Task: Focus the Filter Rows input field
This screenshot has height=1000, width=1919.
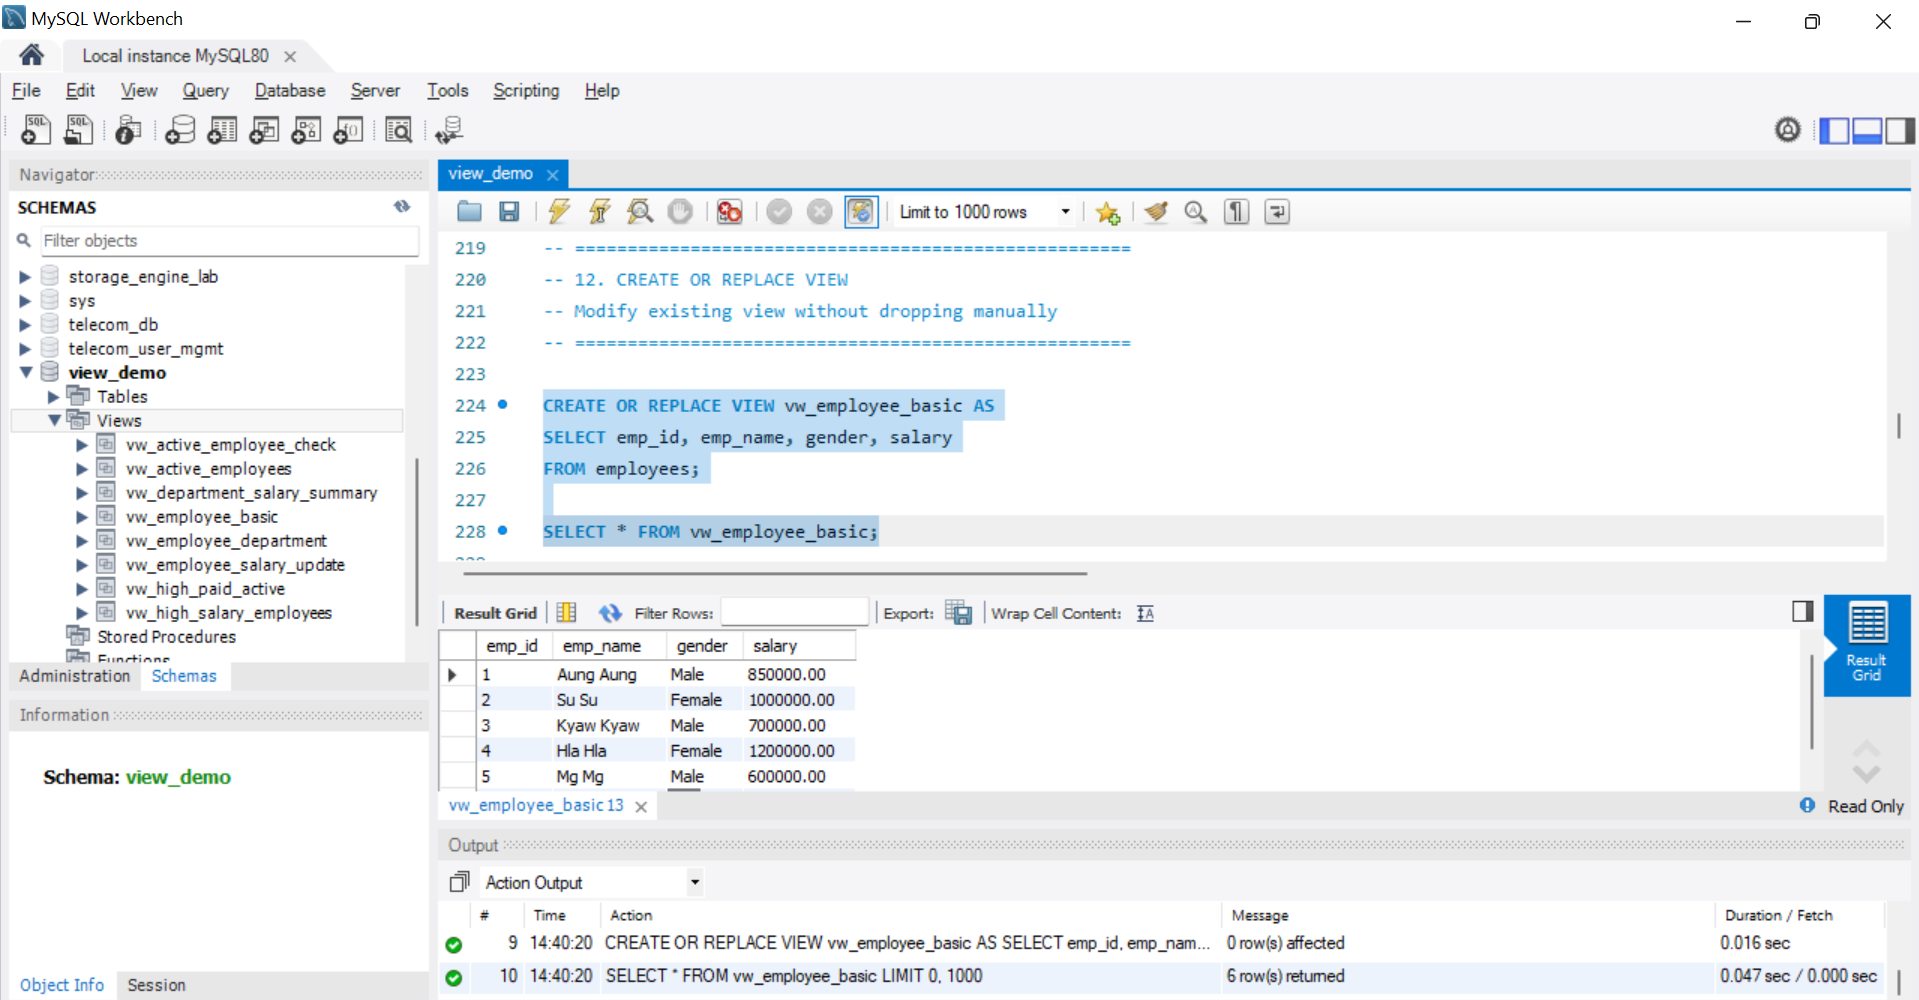Action: point(794,612)
